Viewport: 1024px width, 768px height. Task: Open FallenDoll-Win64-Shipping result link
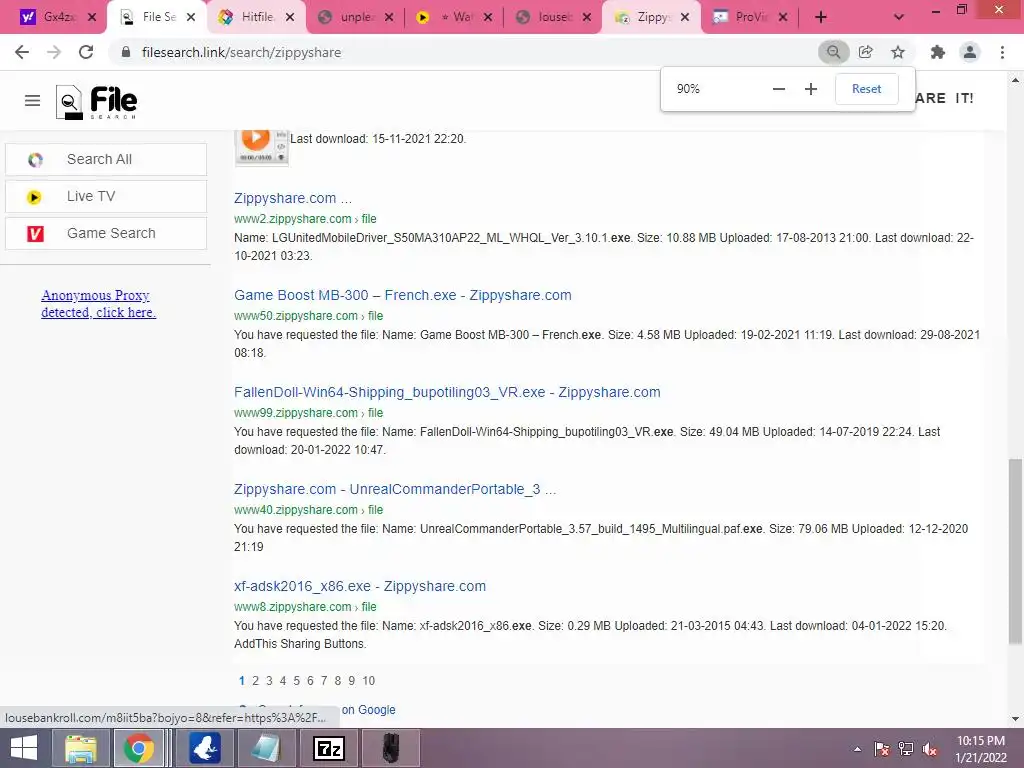tap(447, 392)
